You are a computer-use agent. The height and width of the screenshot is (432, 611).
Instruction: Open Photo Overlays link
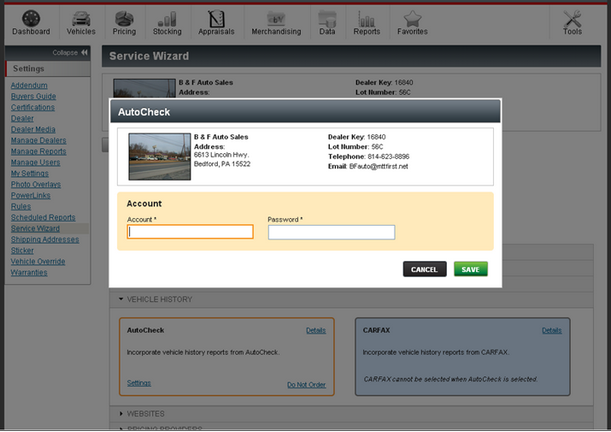[x=35, y=184]
